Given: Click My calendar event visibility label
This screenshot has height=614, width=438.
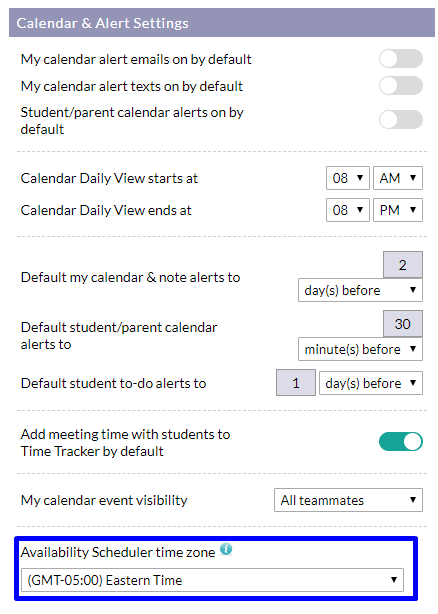Looking at the screenshot, I should tap(104, 500).
